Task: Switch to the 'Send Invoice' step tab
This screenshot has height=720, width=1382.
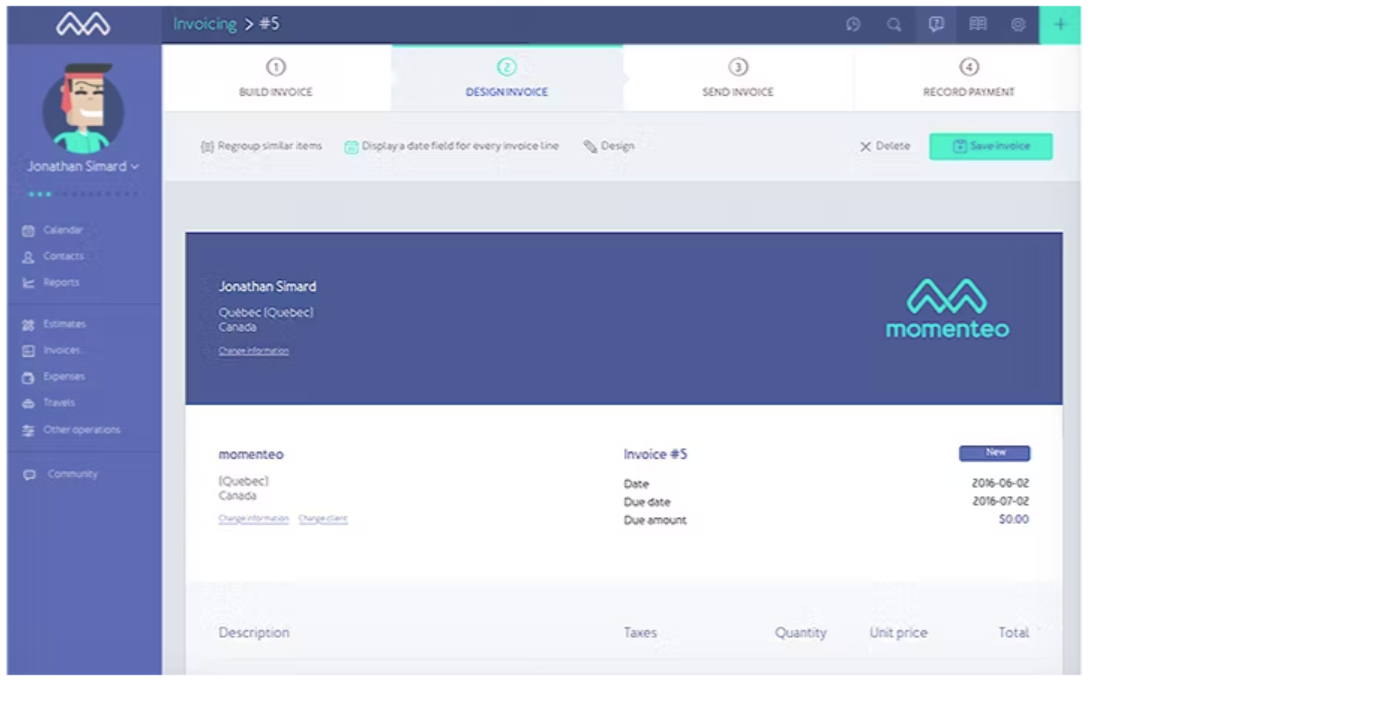Action: click(x=737, y=80)
